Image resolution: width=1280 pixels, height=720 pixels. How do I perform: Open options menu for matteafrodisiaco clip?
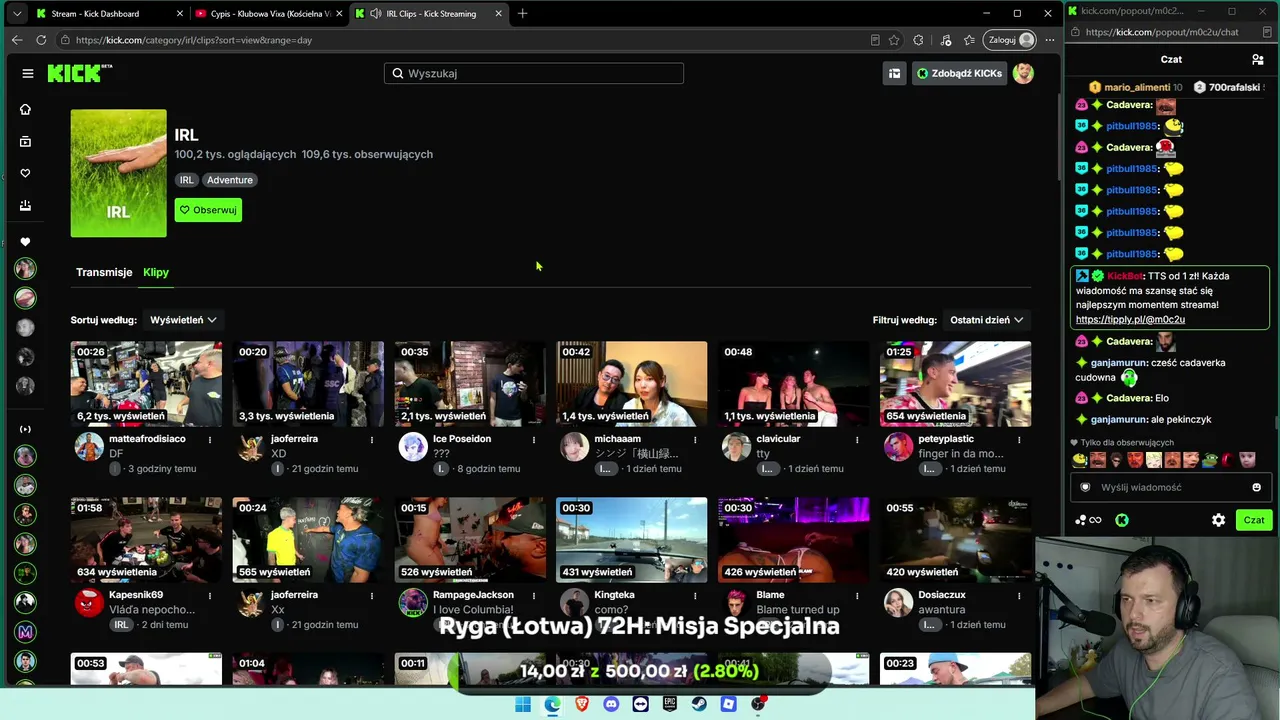tap(210, 439)
